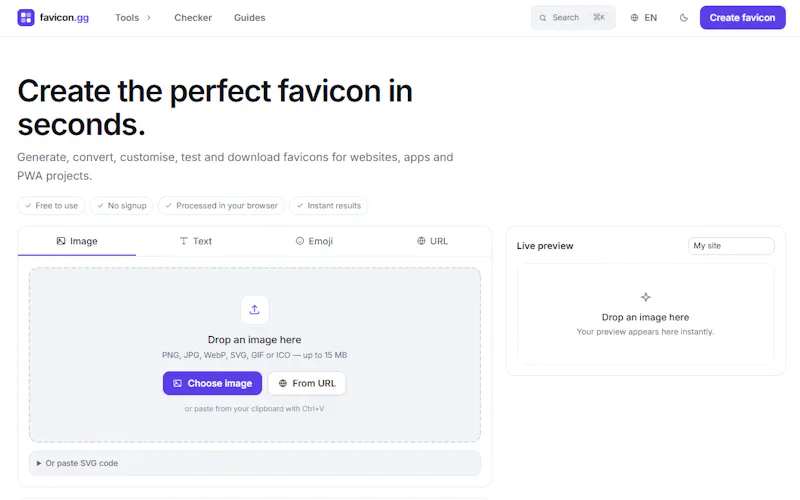This screenshot has height=500, width=800.
Task: Click the No signup badge
Action: click(121, 206)
